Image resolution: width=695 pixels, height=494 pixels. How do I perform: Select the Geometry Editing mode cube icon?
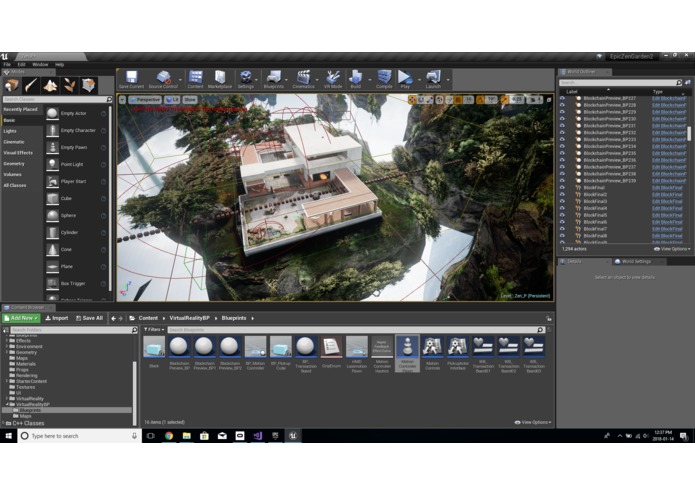pos(89,85)
